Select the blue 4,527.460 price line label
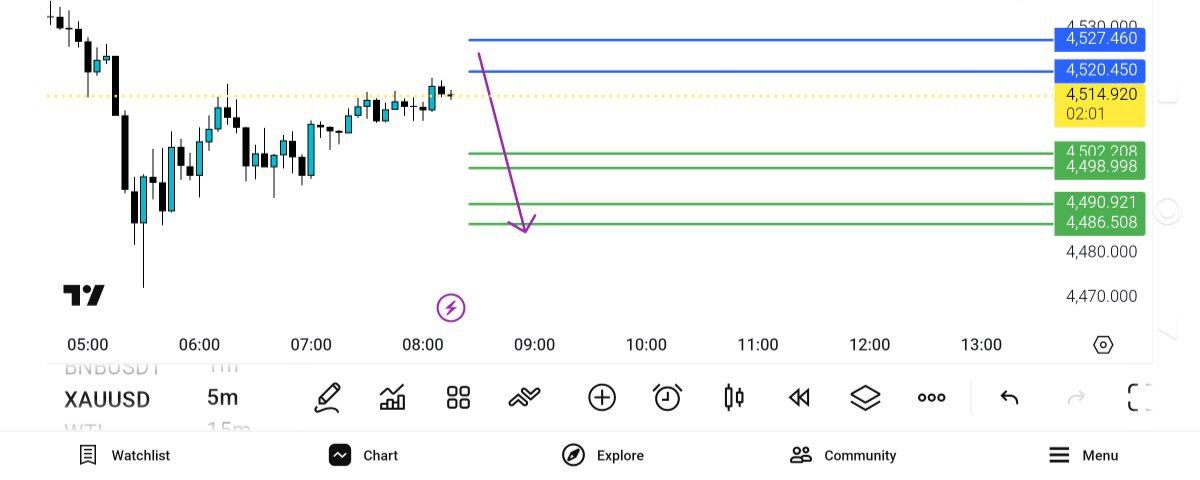 point(1100,39)
